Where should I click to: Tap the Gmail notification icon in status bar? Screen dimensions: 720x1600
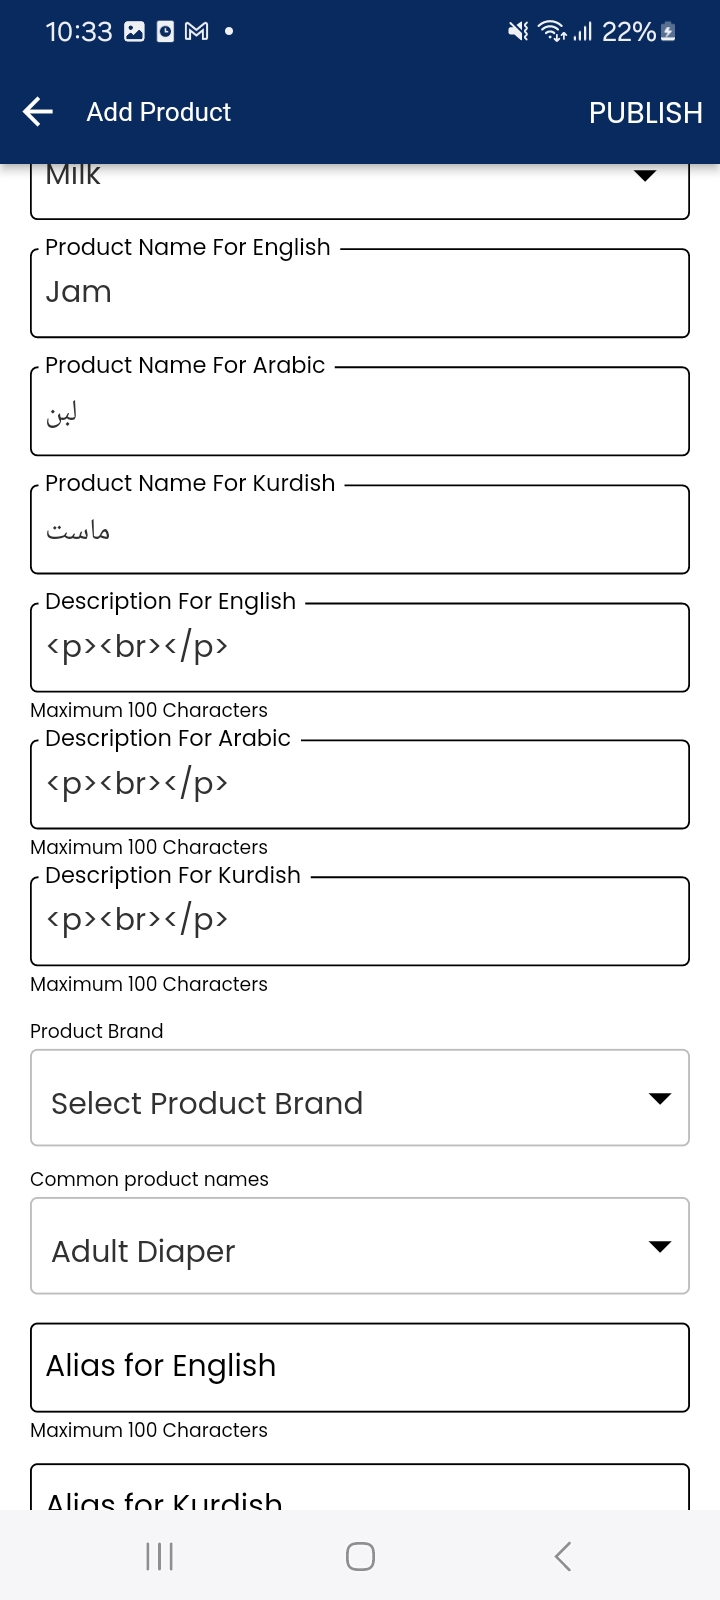click(x=197, y=32)
